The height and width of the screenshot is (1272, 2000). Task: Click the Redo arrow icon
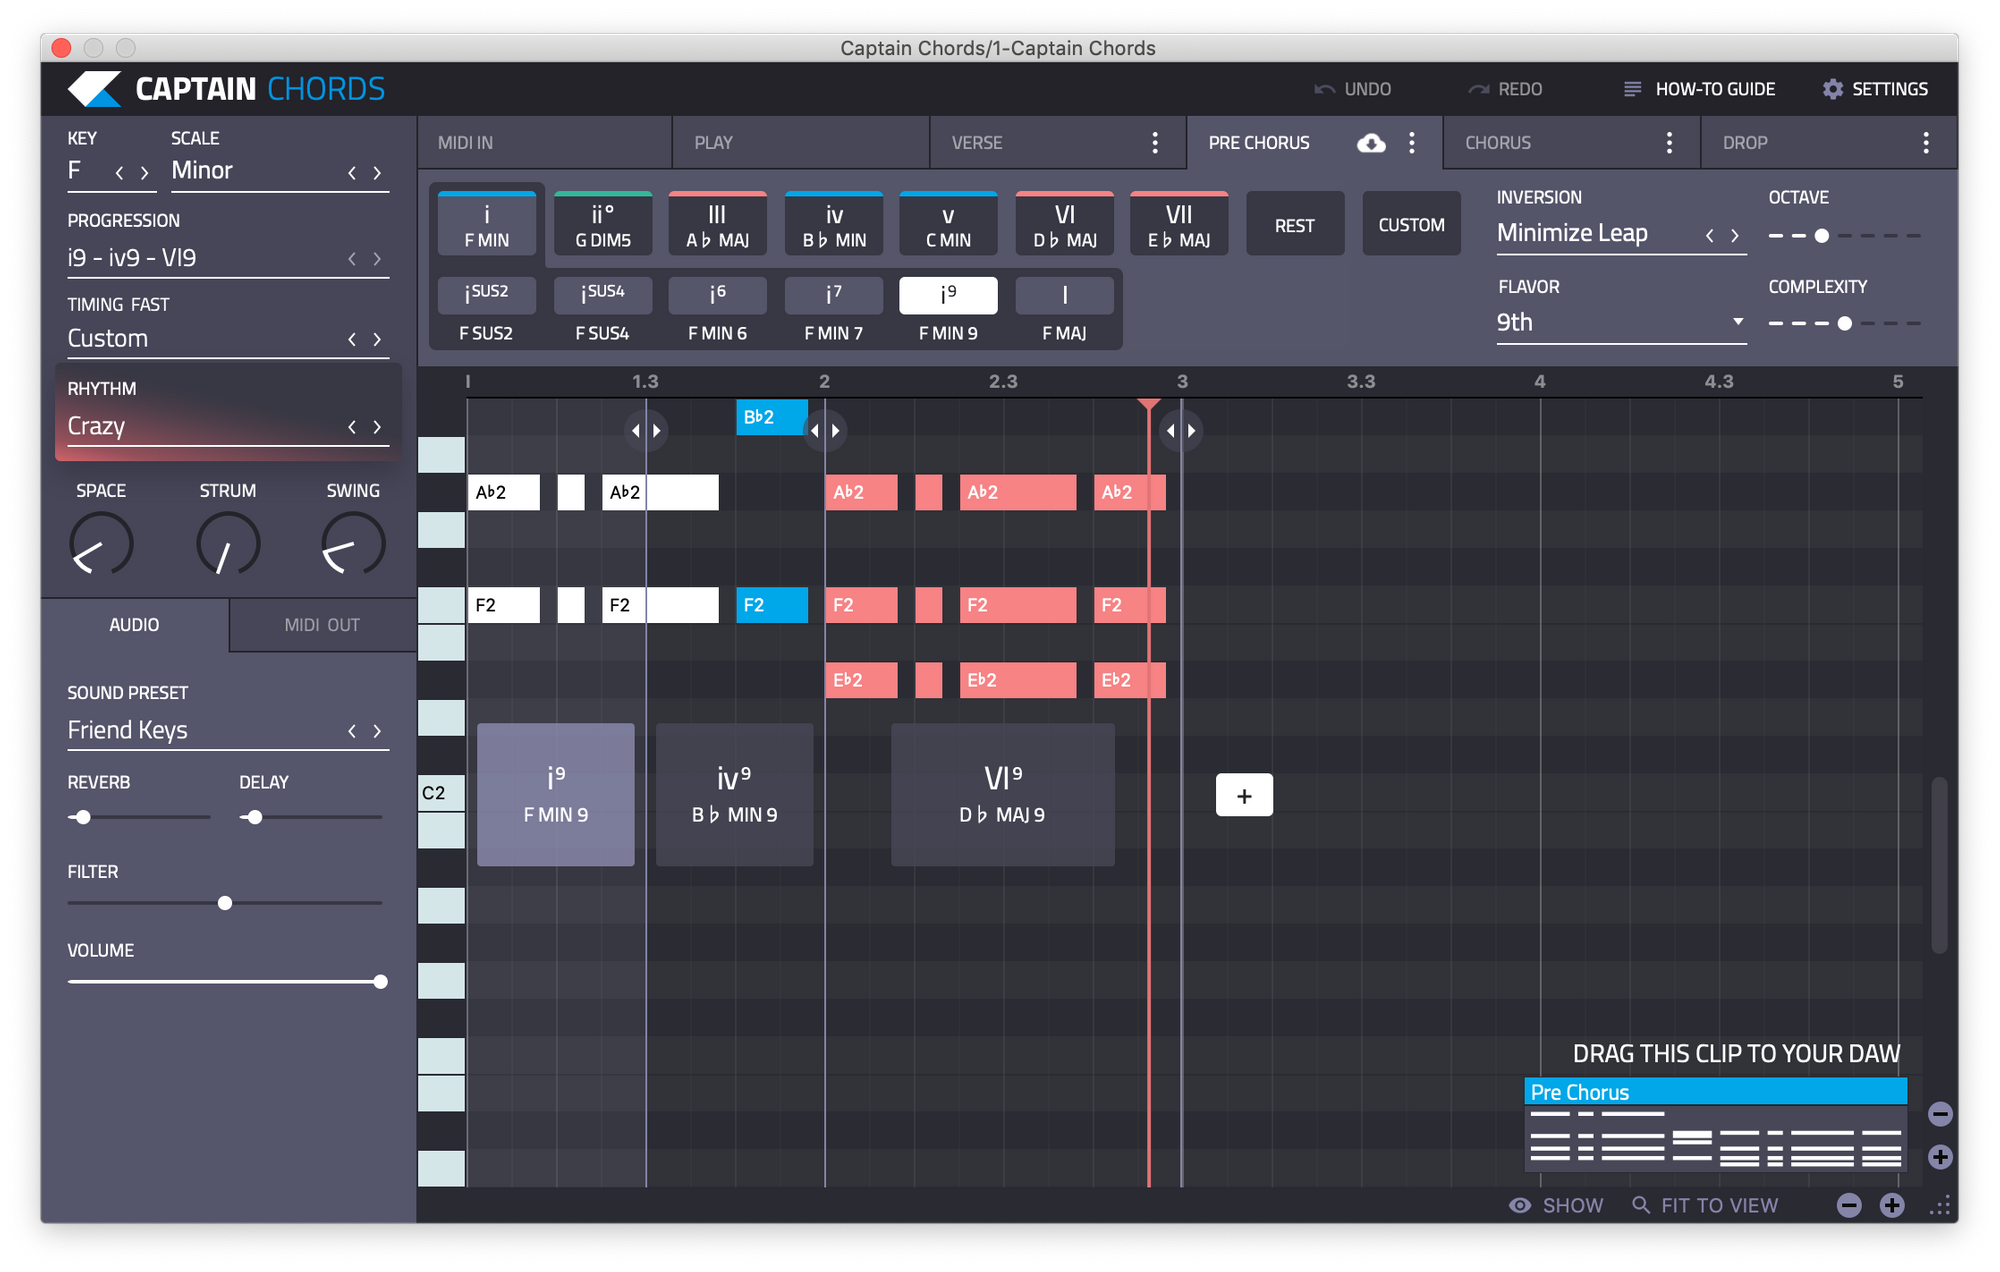(x=1478, y=89)
